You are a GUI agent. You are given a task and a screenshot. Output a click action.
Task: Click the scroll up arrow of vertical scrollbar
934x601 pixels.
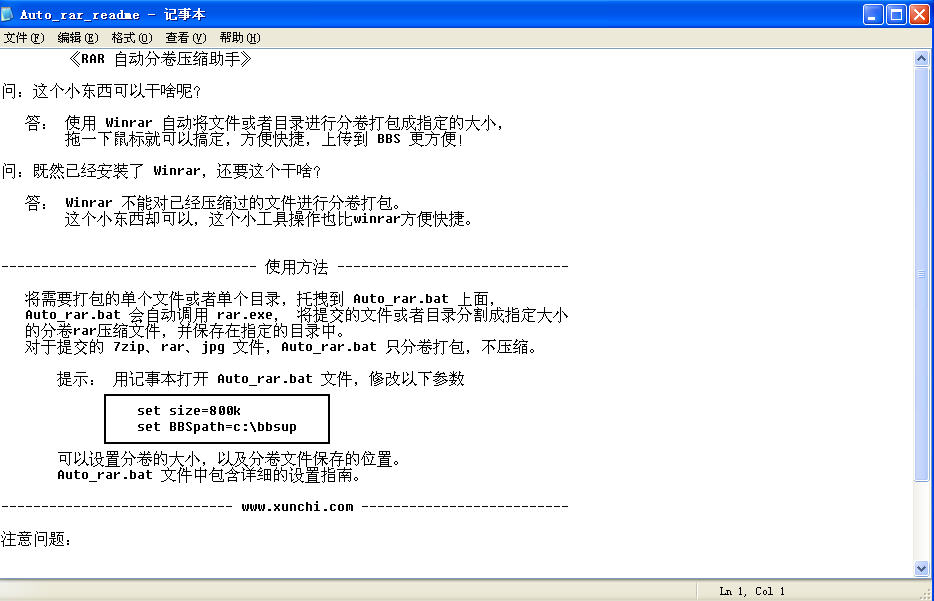pyautogui.click(x=922, y=58)
